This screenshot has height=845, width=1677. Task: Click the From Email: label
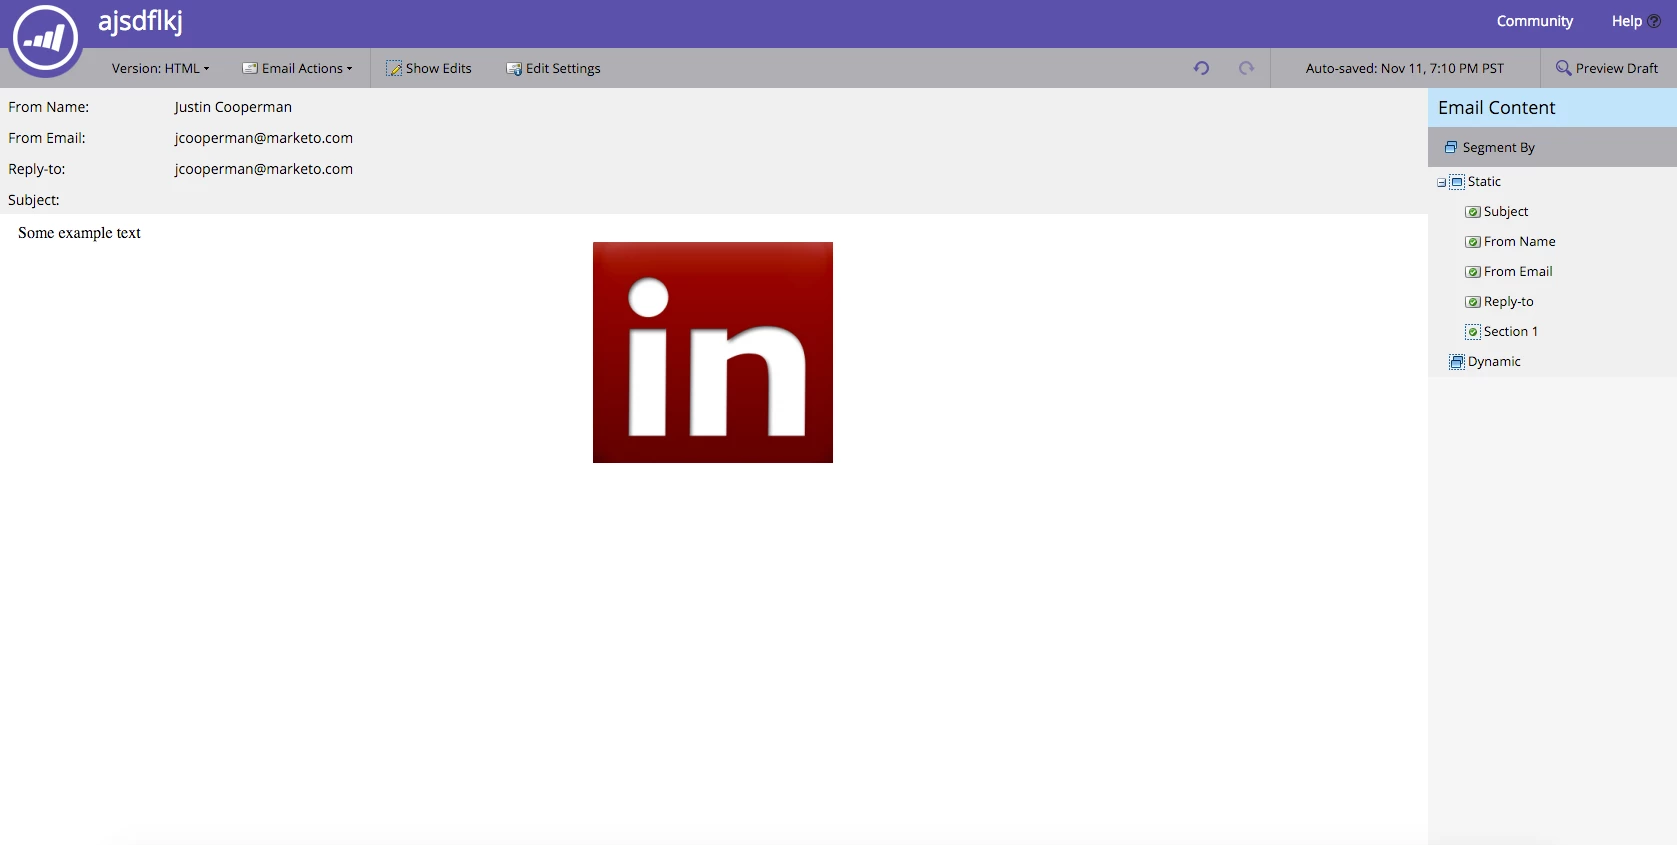(47, 138)
